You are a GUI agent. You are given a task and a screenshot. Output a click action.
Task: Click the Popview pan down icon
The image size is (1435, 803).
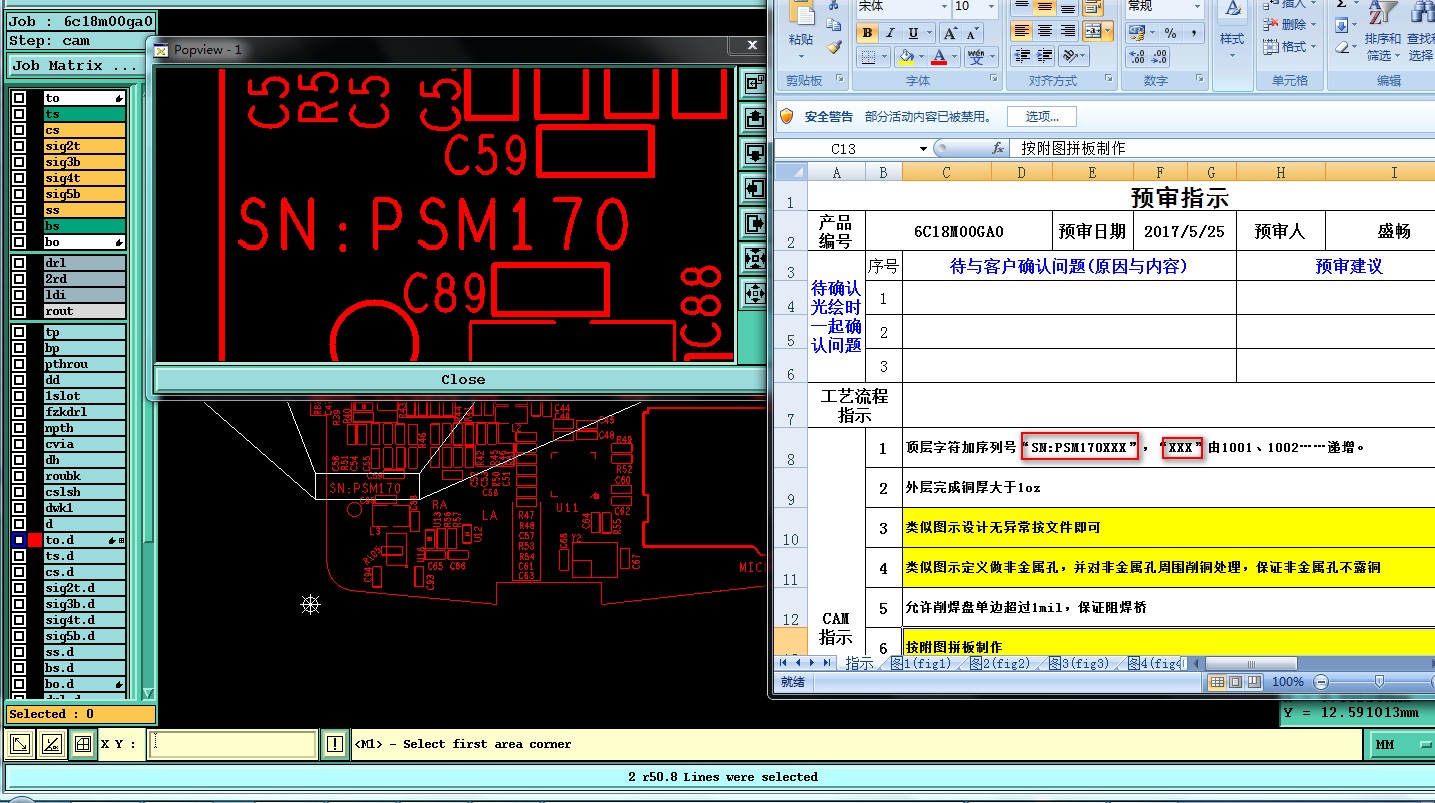pos(752,152)
